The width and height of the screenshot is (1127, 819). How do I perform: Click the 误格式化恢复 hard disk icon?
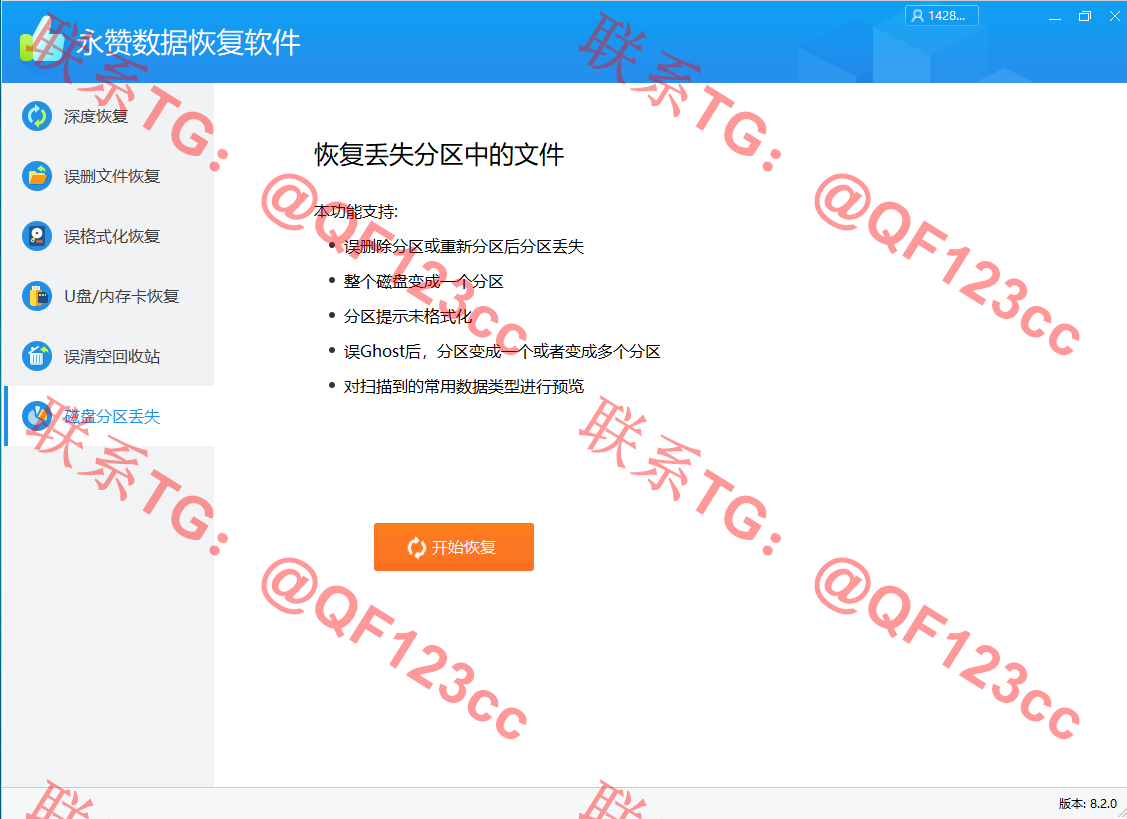pyautogui.click(x=37, y=236)
